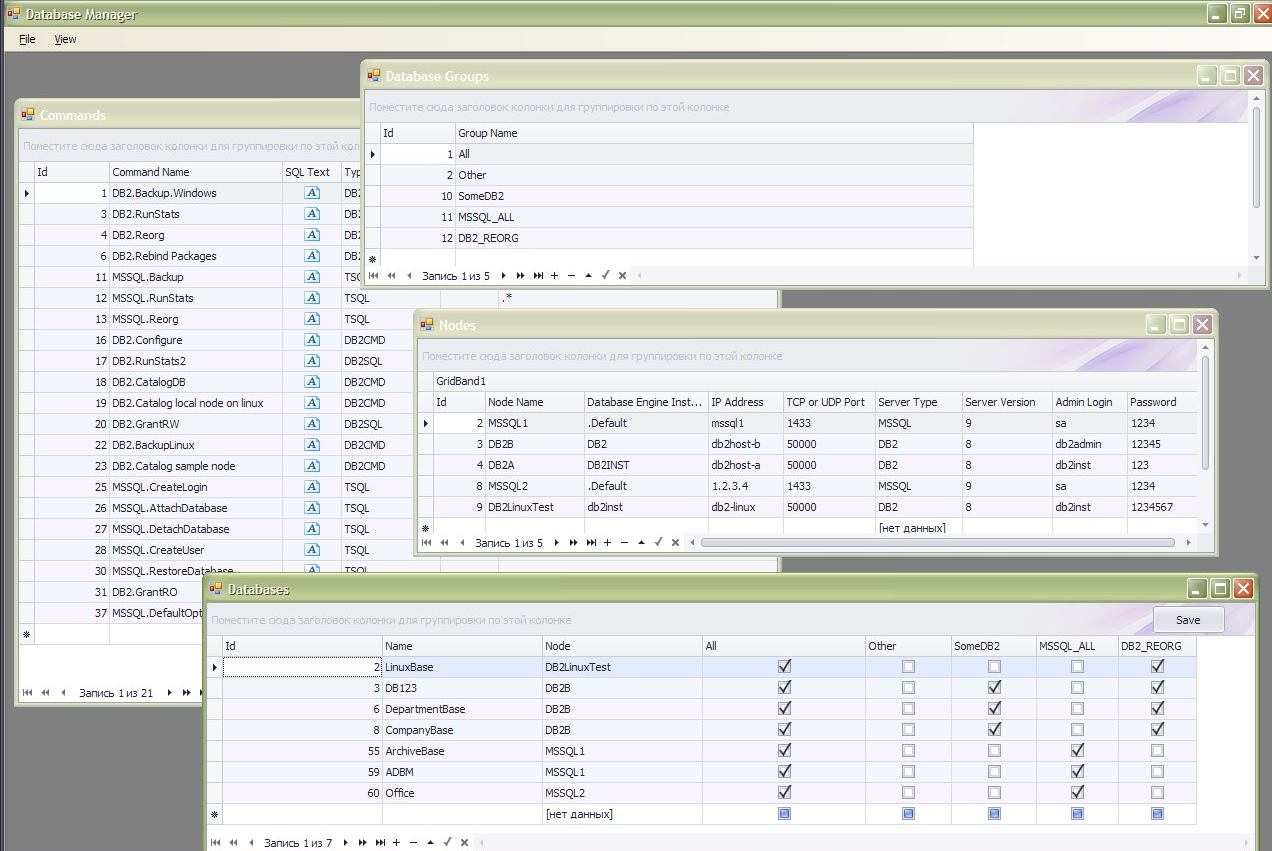Select ArchiveBase database name cell

point(462,751)
